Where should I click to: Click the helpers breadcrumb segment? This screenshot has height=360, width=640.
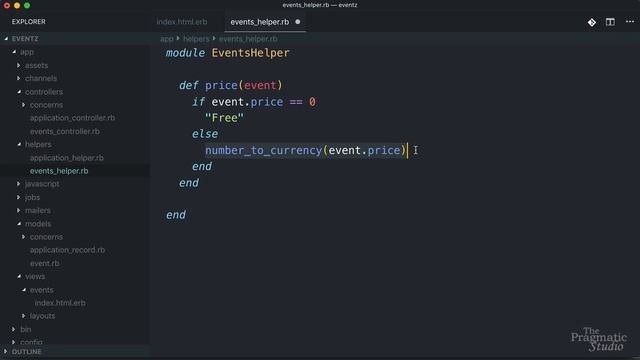(x=196, y=39)
